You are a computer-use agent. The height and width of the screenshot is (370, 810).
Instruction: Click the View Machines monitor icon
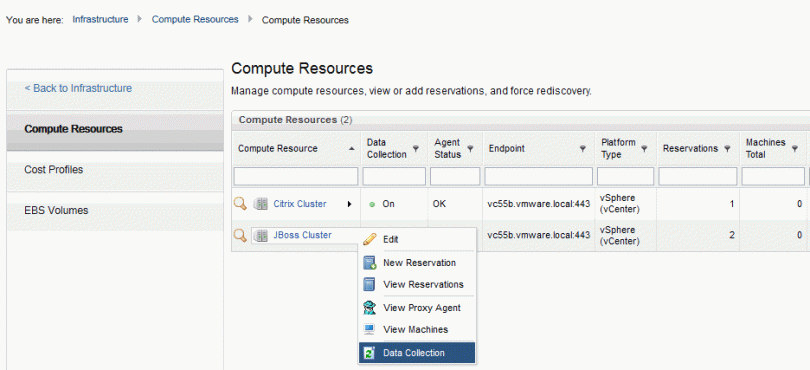point(369,329)
